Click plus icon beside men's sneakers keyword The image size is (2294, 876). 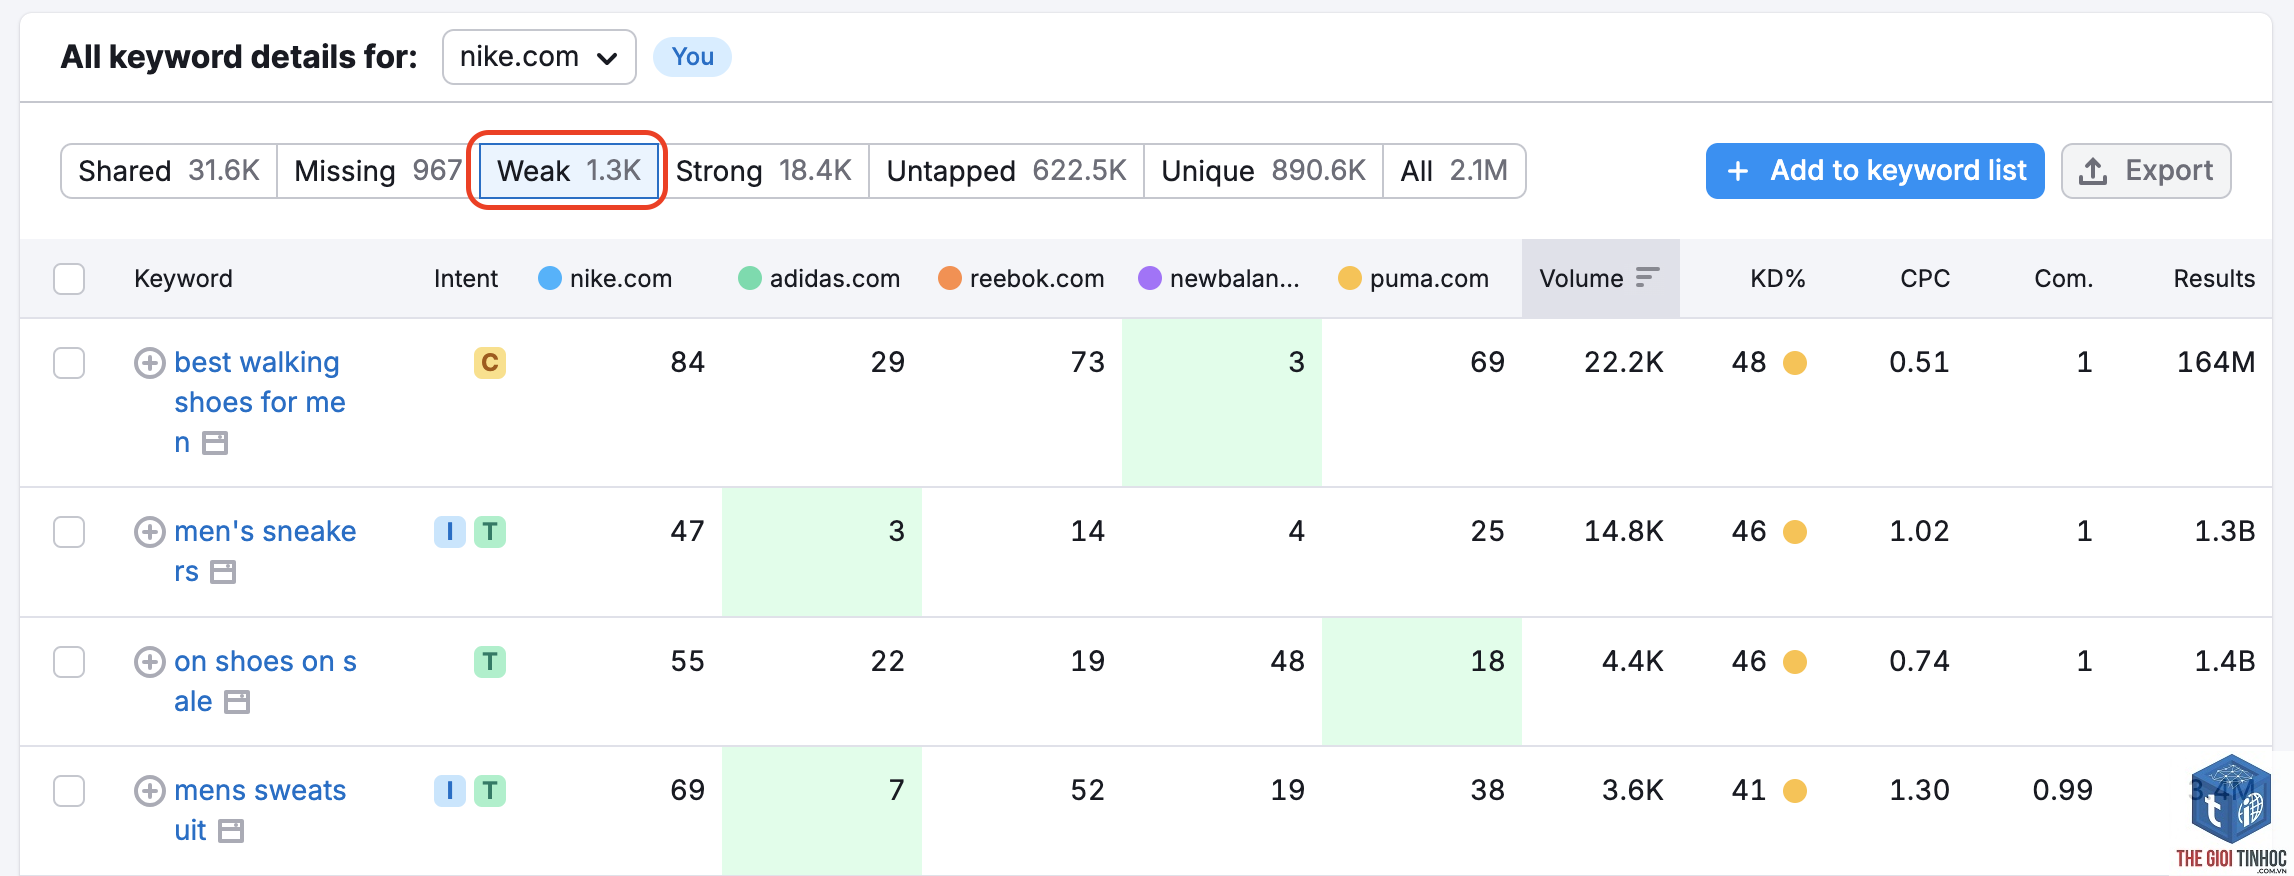click(x=150, y=531)
